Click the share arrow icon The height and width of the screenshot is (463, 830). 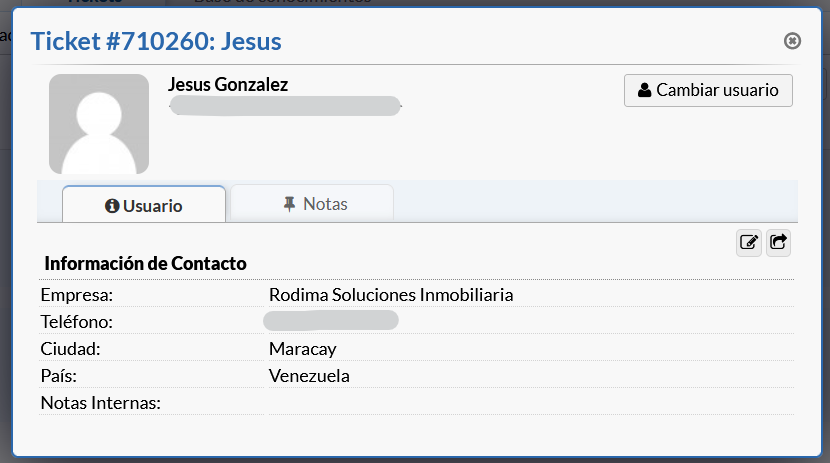[779, 242]
